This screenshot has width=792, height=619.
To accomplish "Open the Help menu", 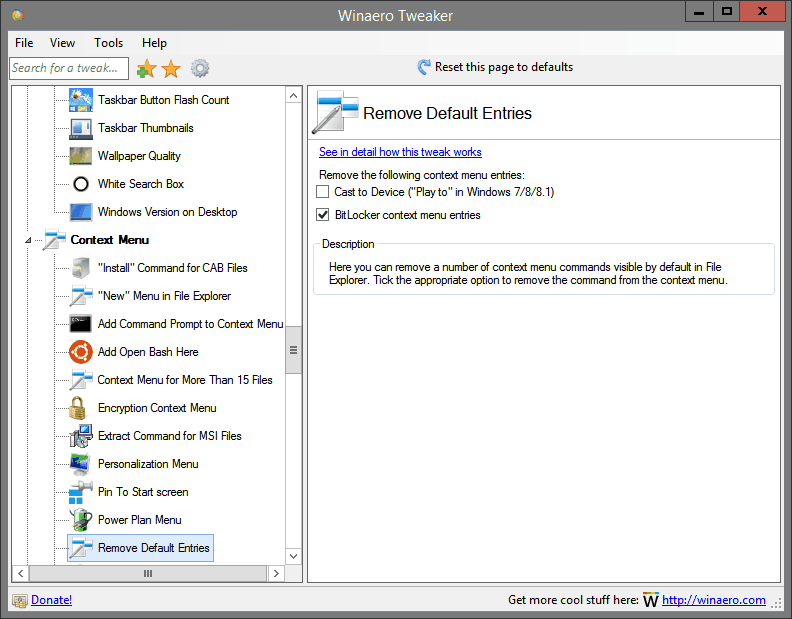I will [x=154, y=43].
